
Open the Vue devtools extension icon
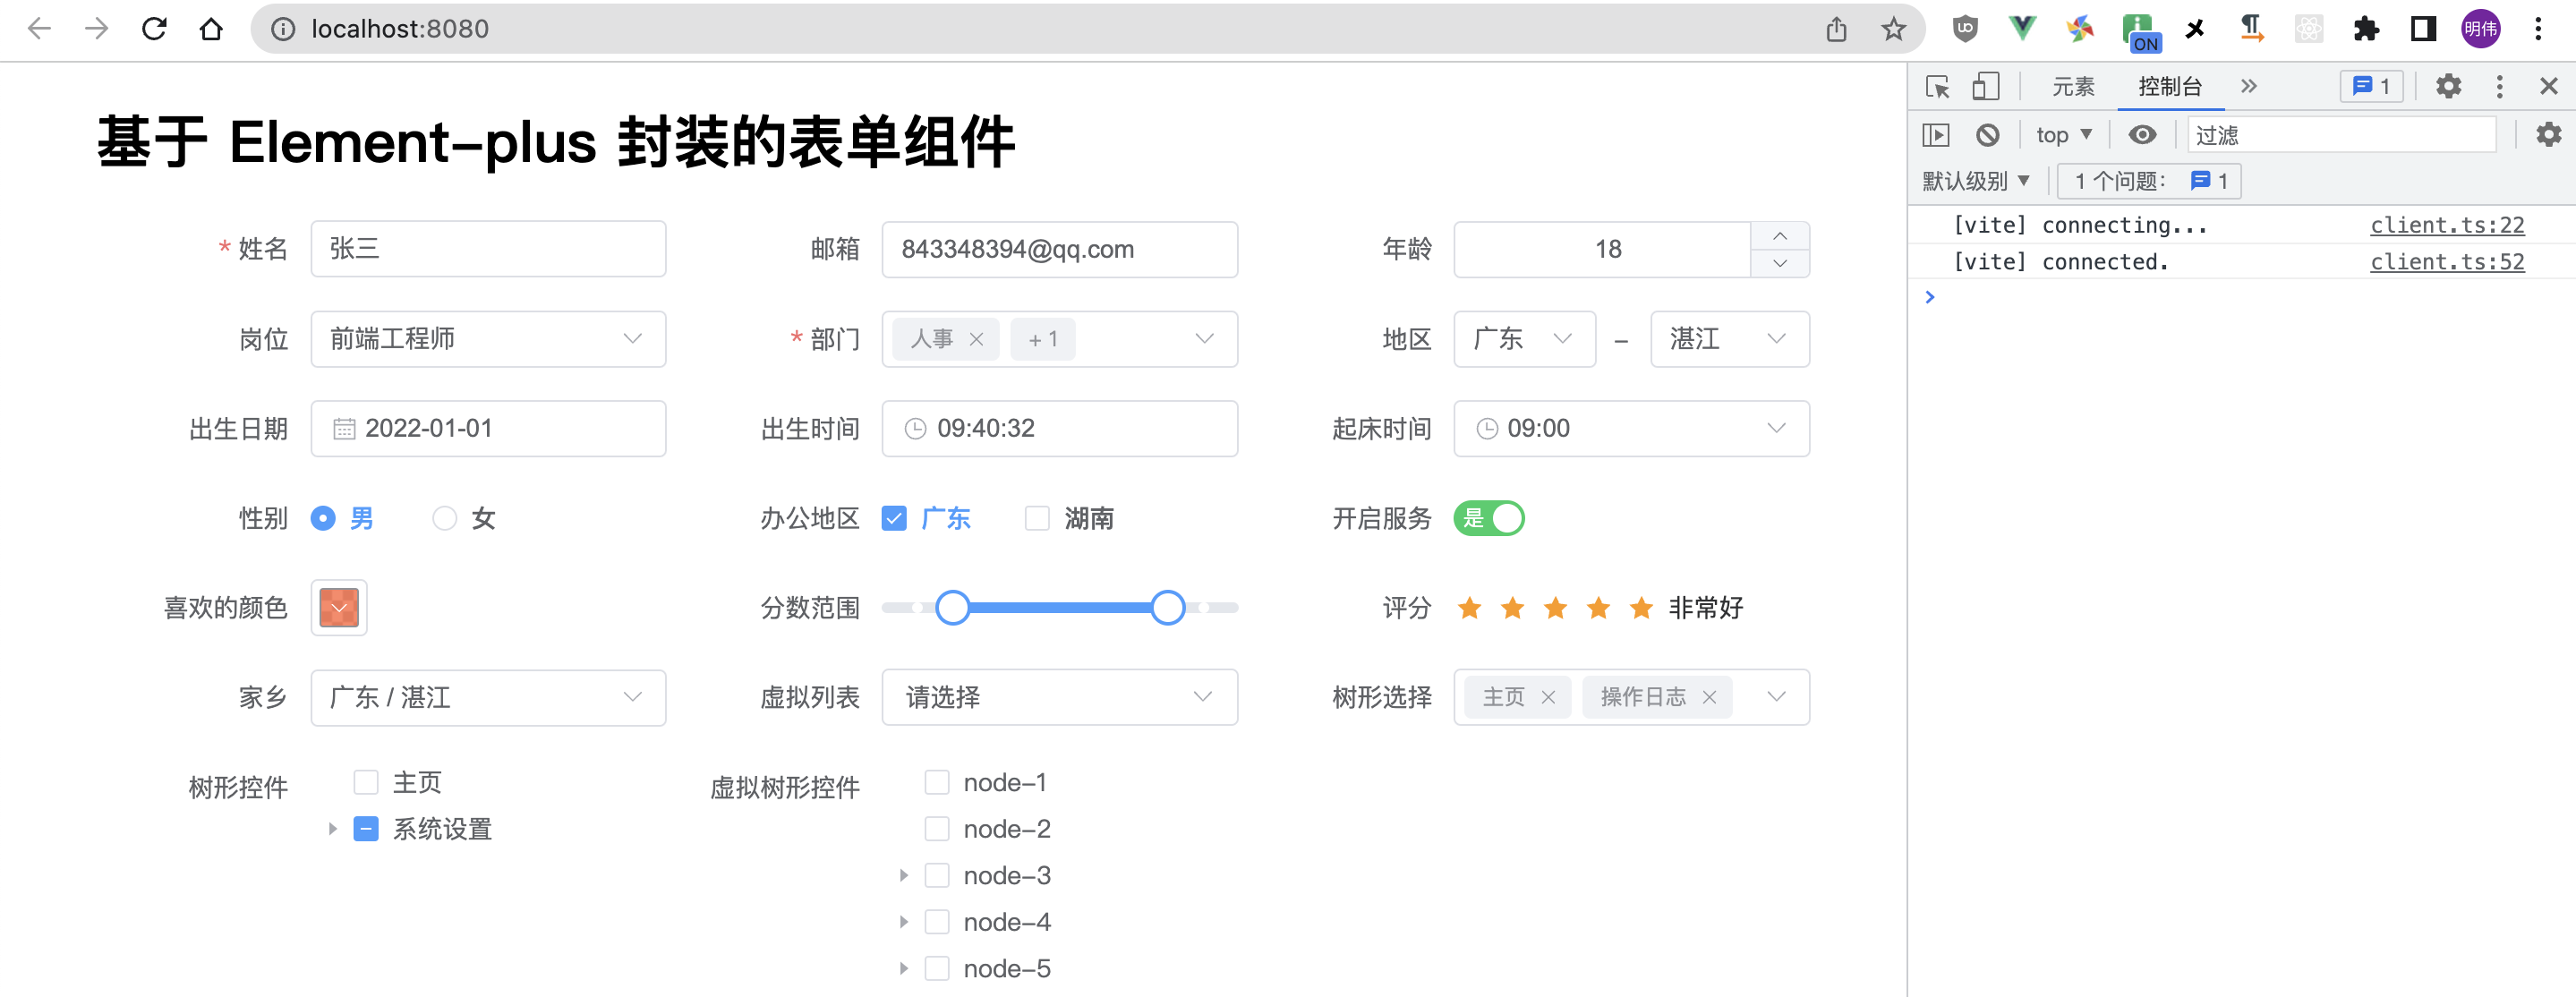pos(2021,28)
